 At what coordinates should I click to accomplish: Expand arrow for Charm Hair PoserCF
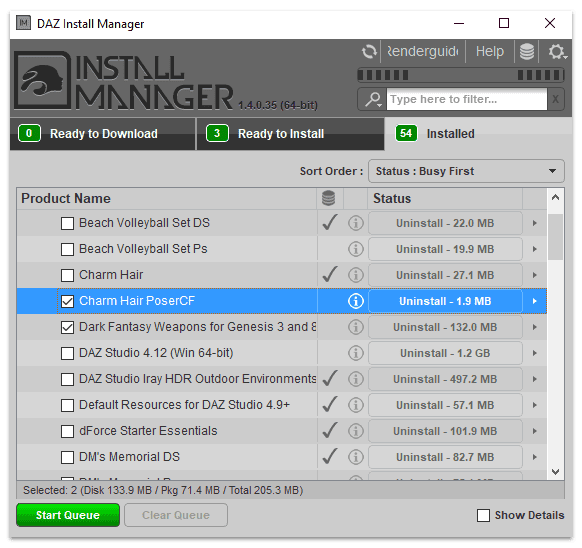coord(534,301)
